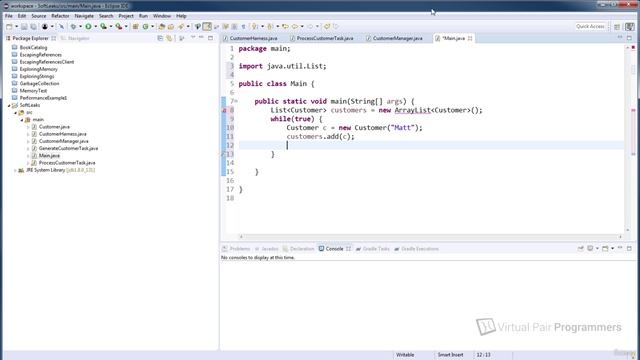Open the Window menu
This screenshot has height=360, width=640.
(162, 16)
